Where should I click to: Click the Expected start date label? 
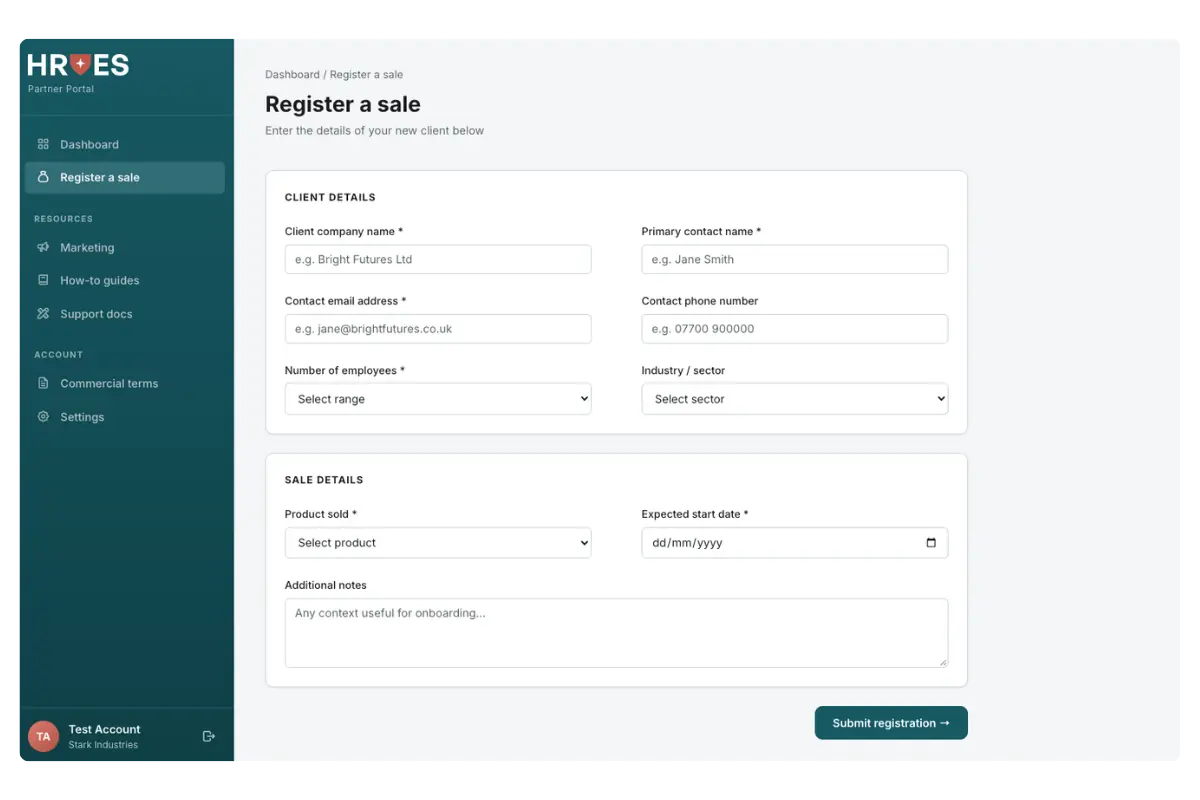tap(695, 514)
